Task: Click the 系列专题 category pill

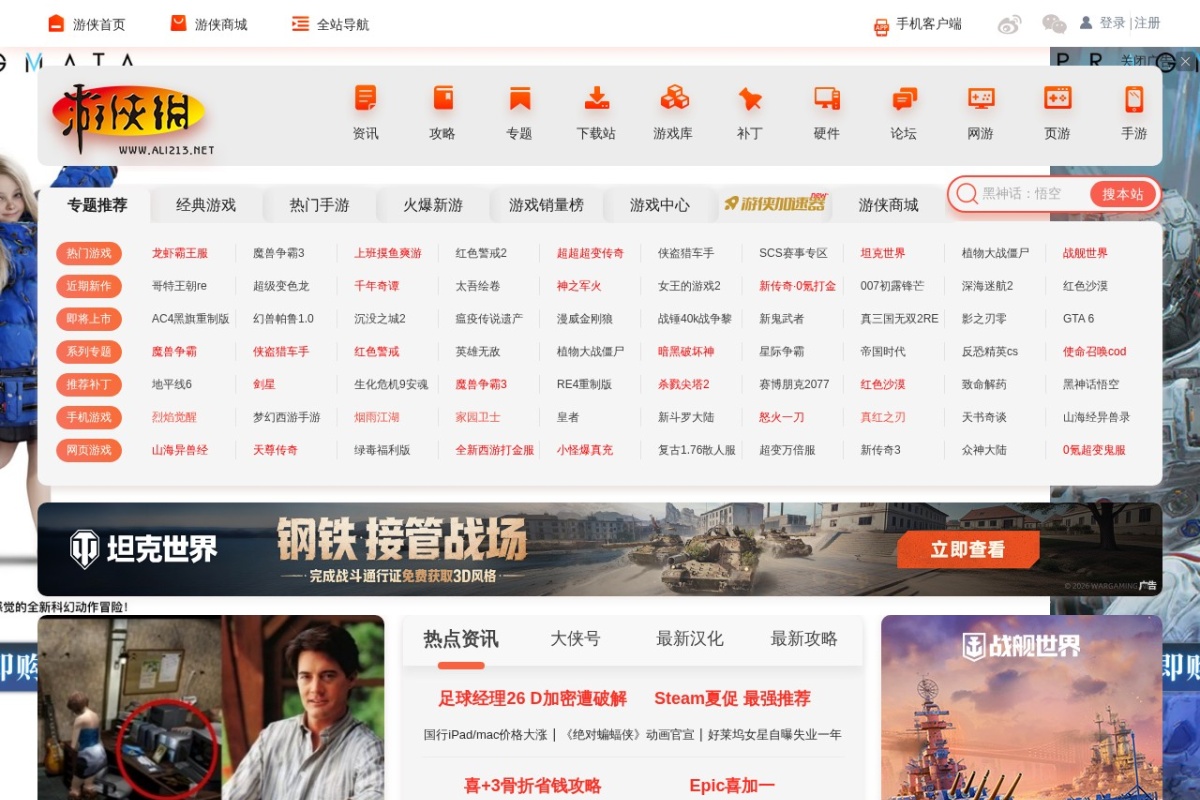Action: click(x=89, y=352)
